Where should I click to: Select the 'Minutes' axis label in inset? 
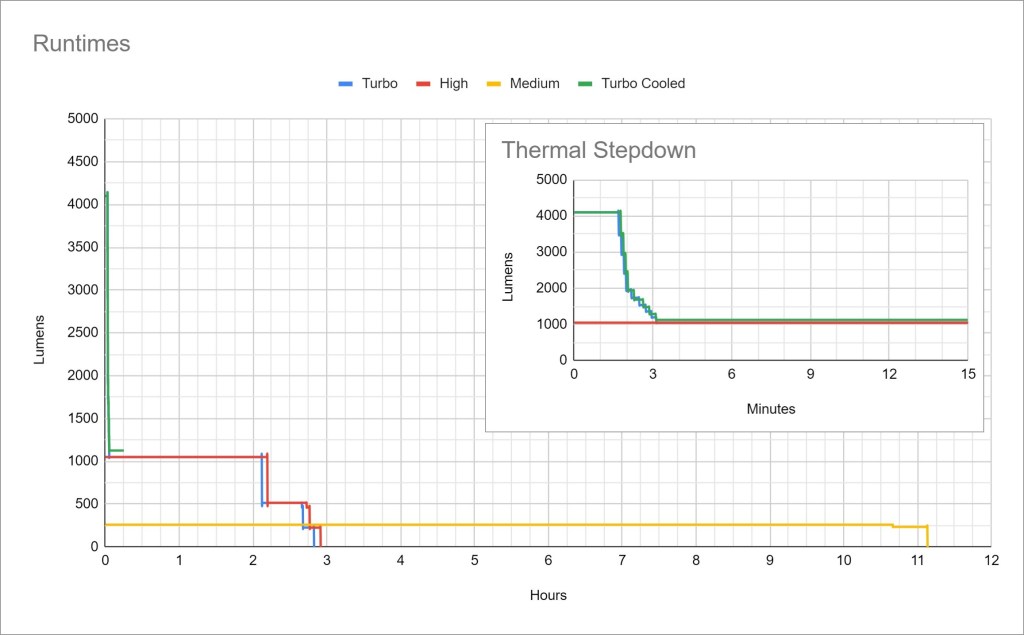[x=771, y=409]
